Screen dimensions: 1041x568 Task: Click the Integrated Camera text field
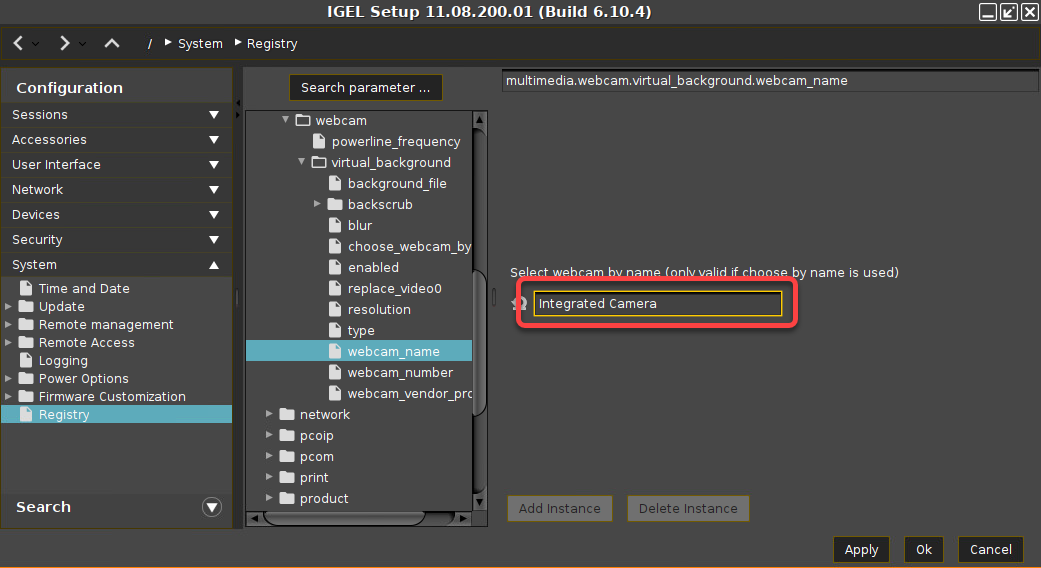click(x=657, y=304)
